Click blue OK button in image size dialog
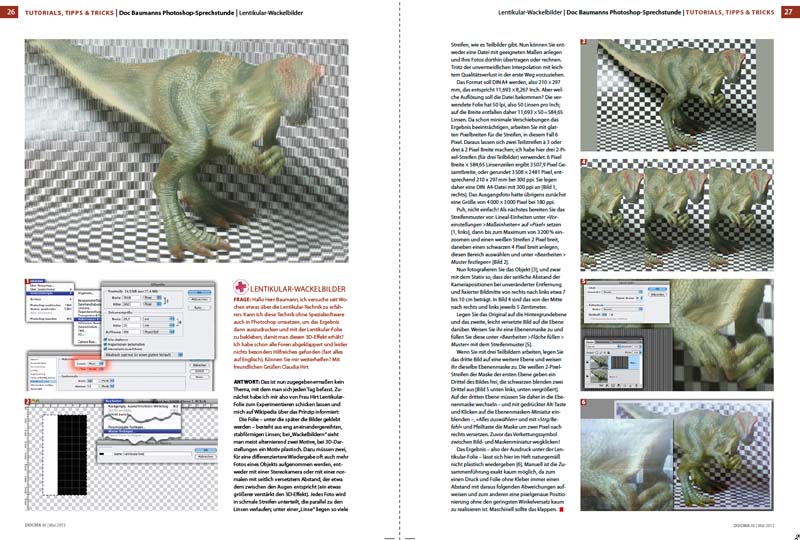The width and height of the screenshot is (800, 540). [199, 292]
